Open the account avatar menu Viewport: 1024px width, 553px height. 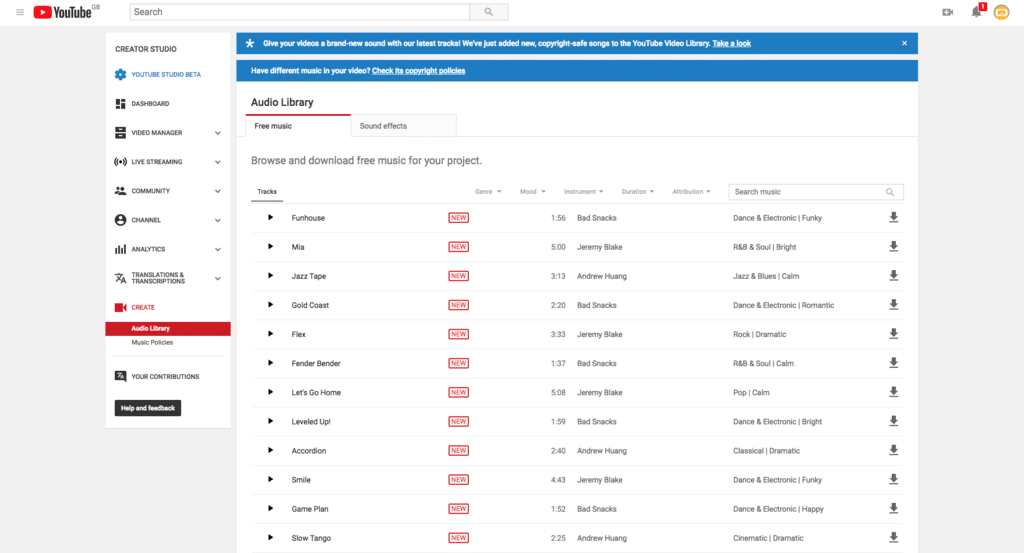(1001, 12)
